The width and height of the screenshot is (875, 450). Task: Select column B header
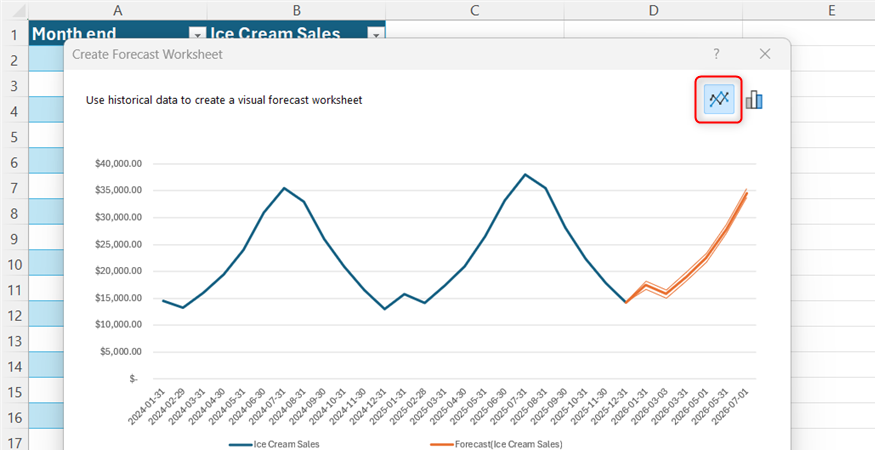pos(296,10)
